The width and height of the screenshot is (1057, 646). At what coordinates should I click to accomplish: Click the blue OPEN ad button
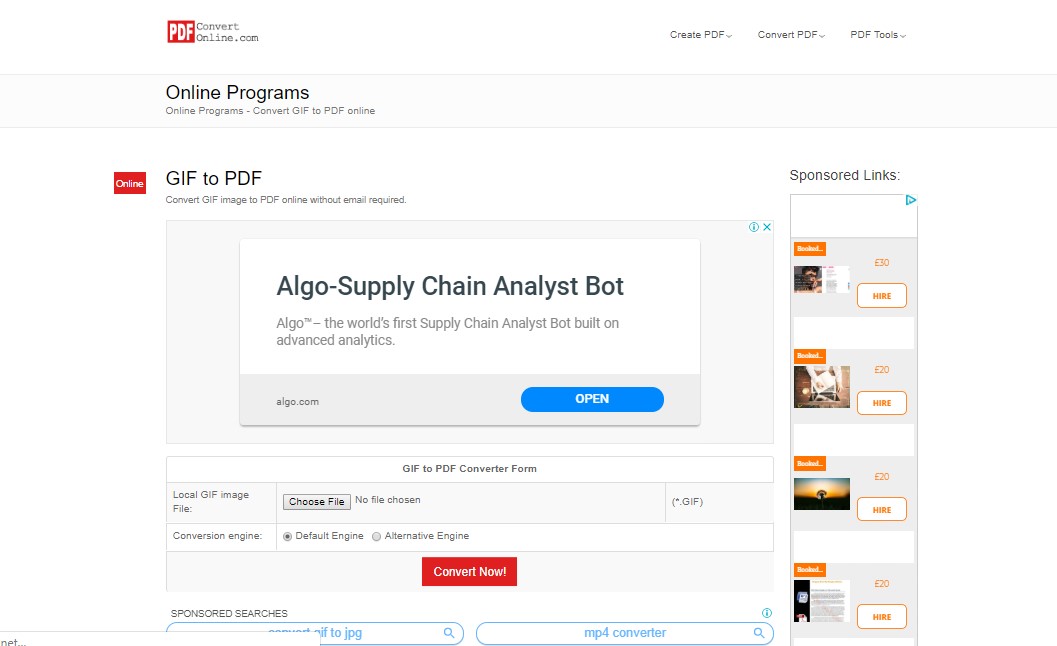[x=592, y=399]
